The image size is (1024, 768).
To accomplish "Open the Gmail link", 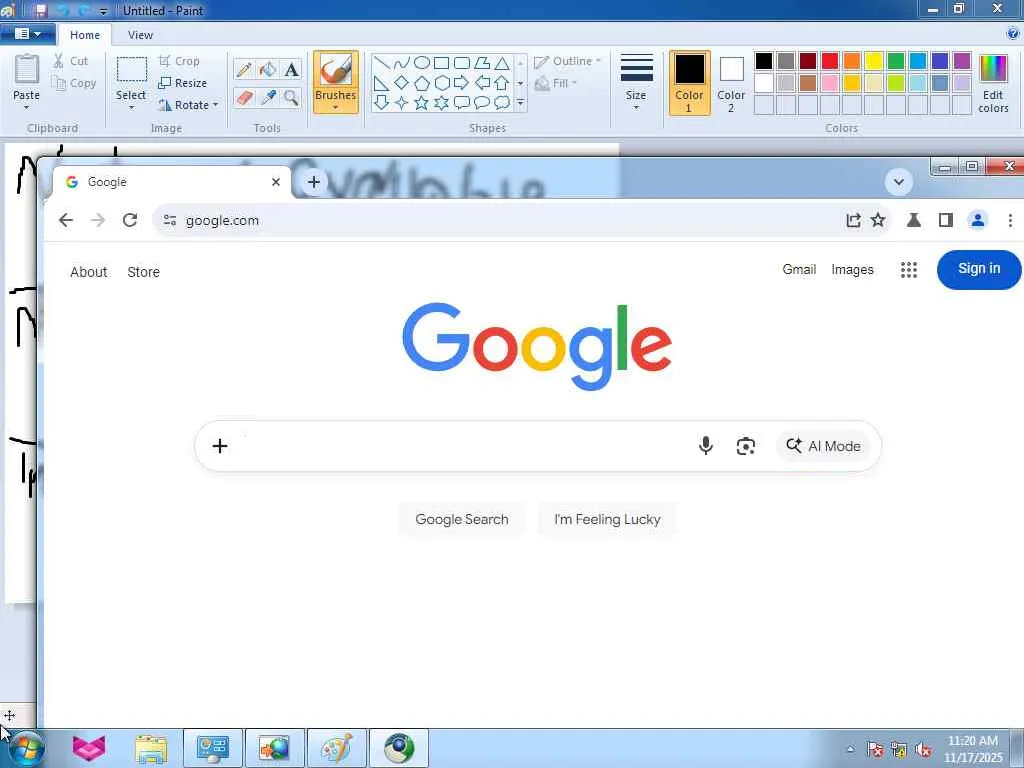I will [799, 270].
